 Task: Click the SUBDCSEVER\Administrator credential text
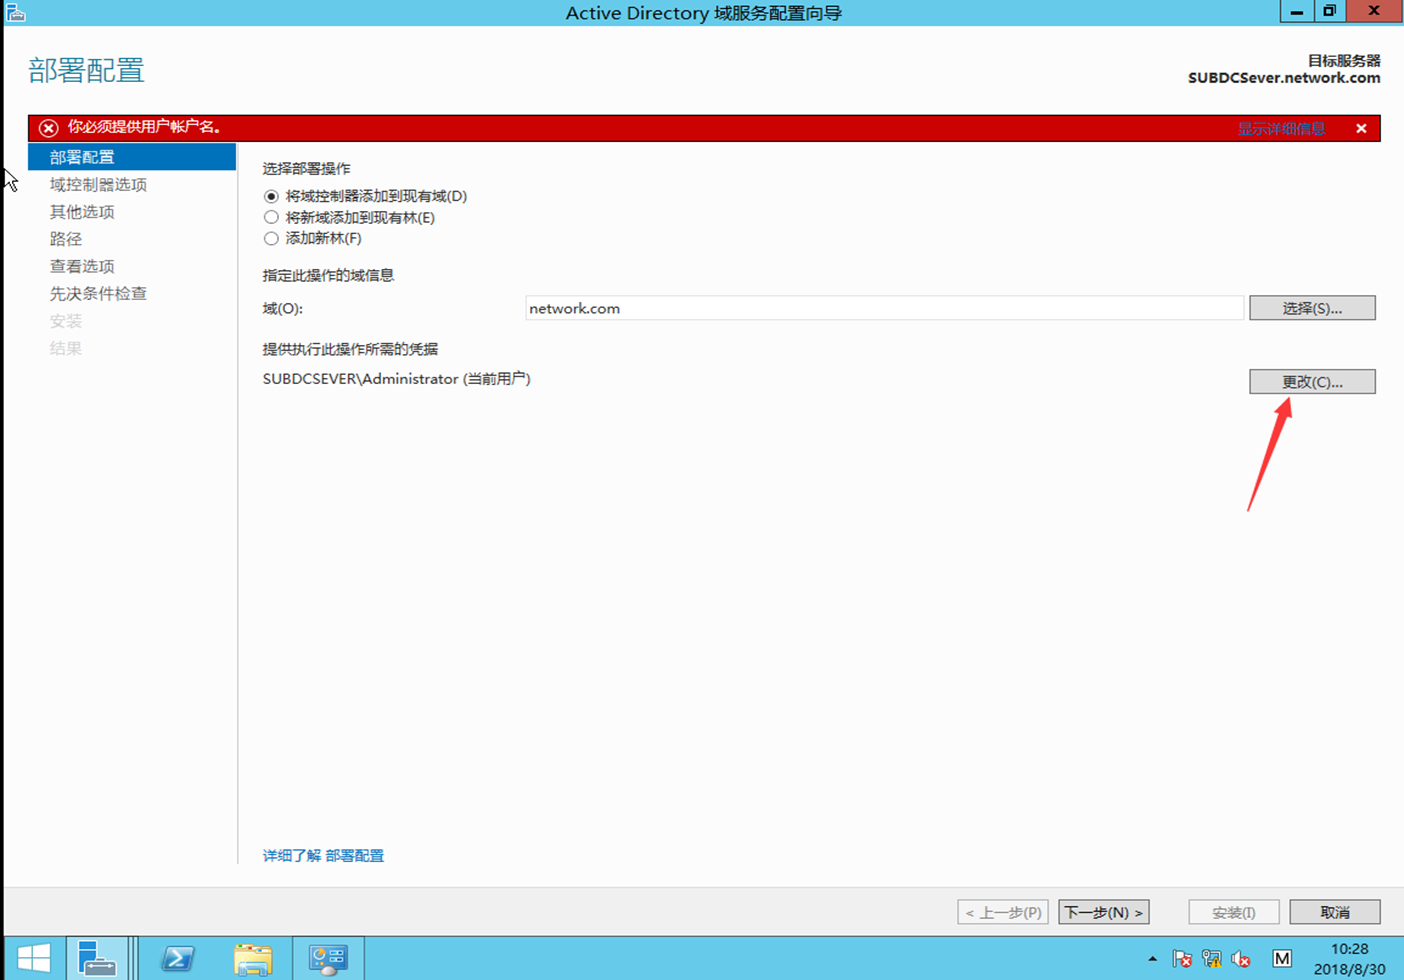(x=396, y=379)
